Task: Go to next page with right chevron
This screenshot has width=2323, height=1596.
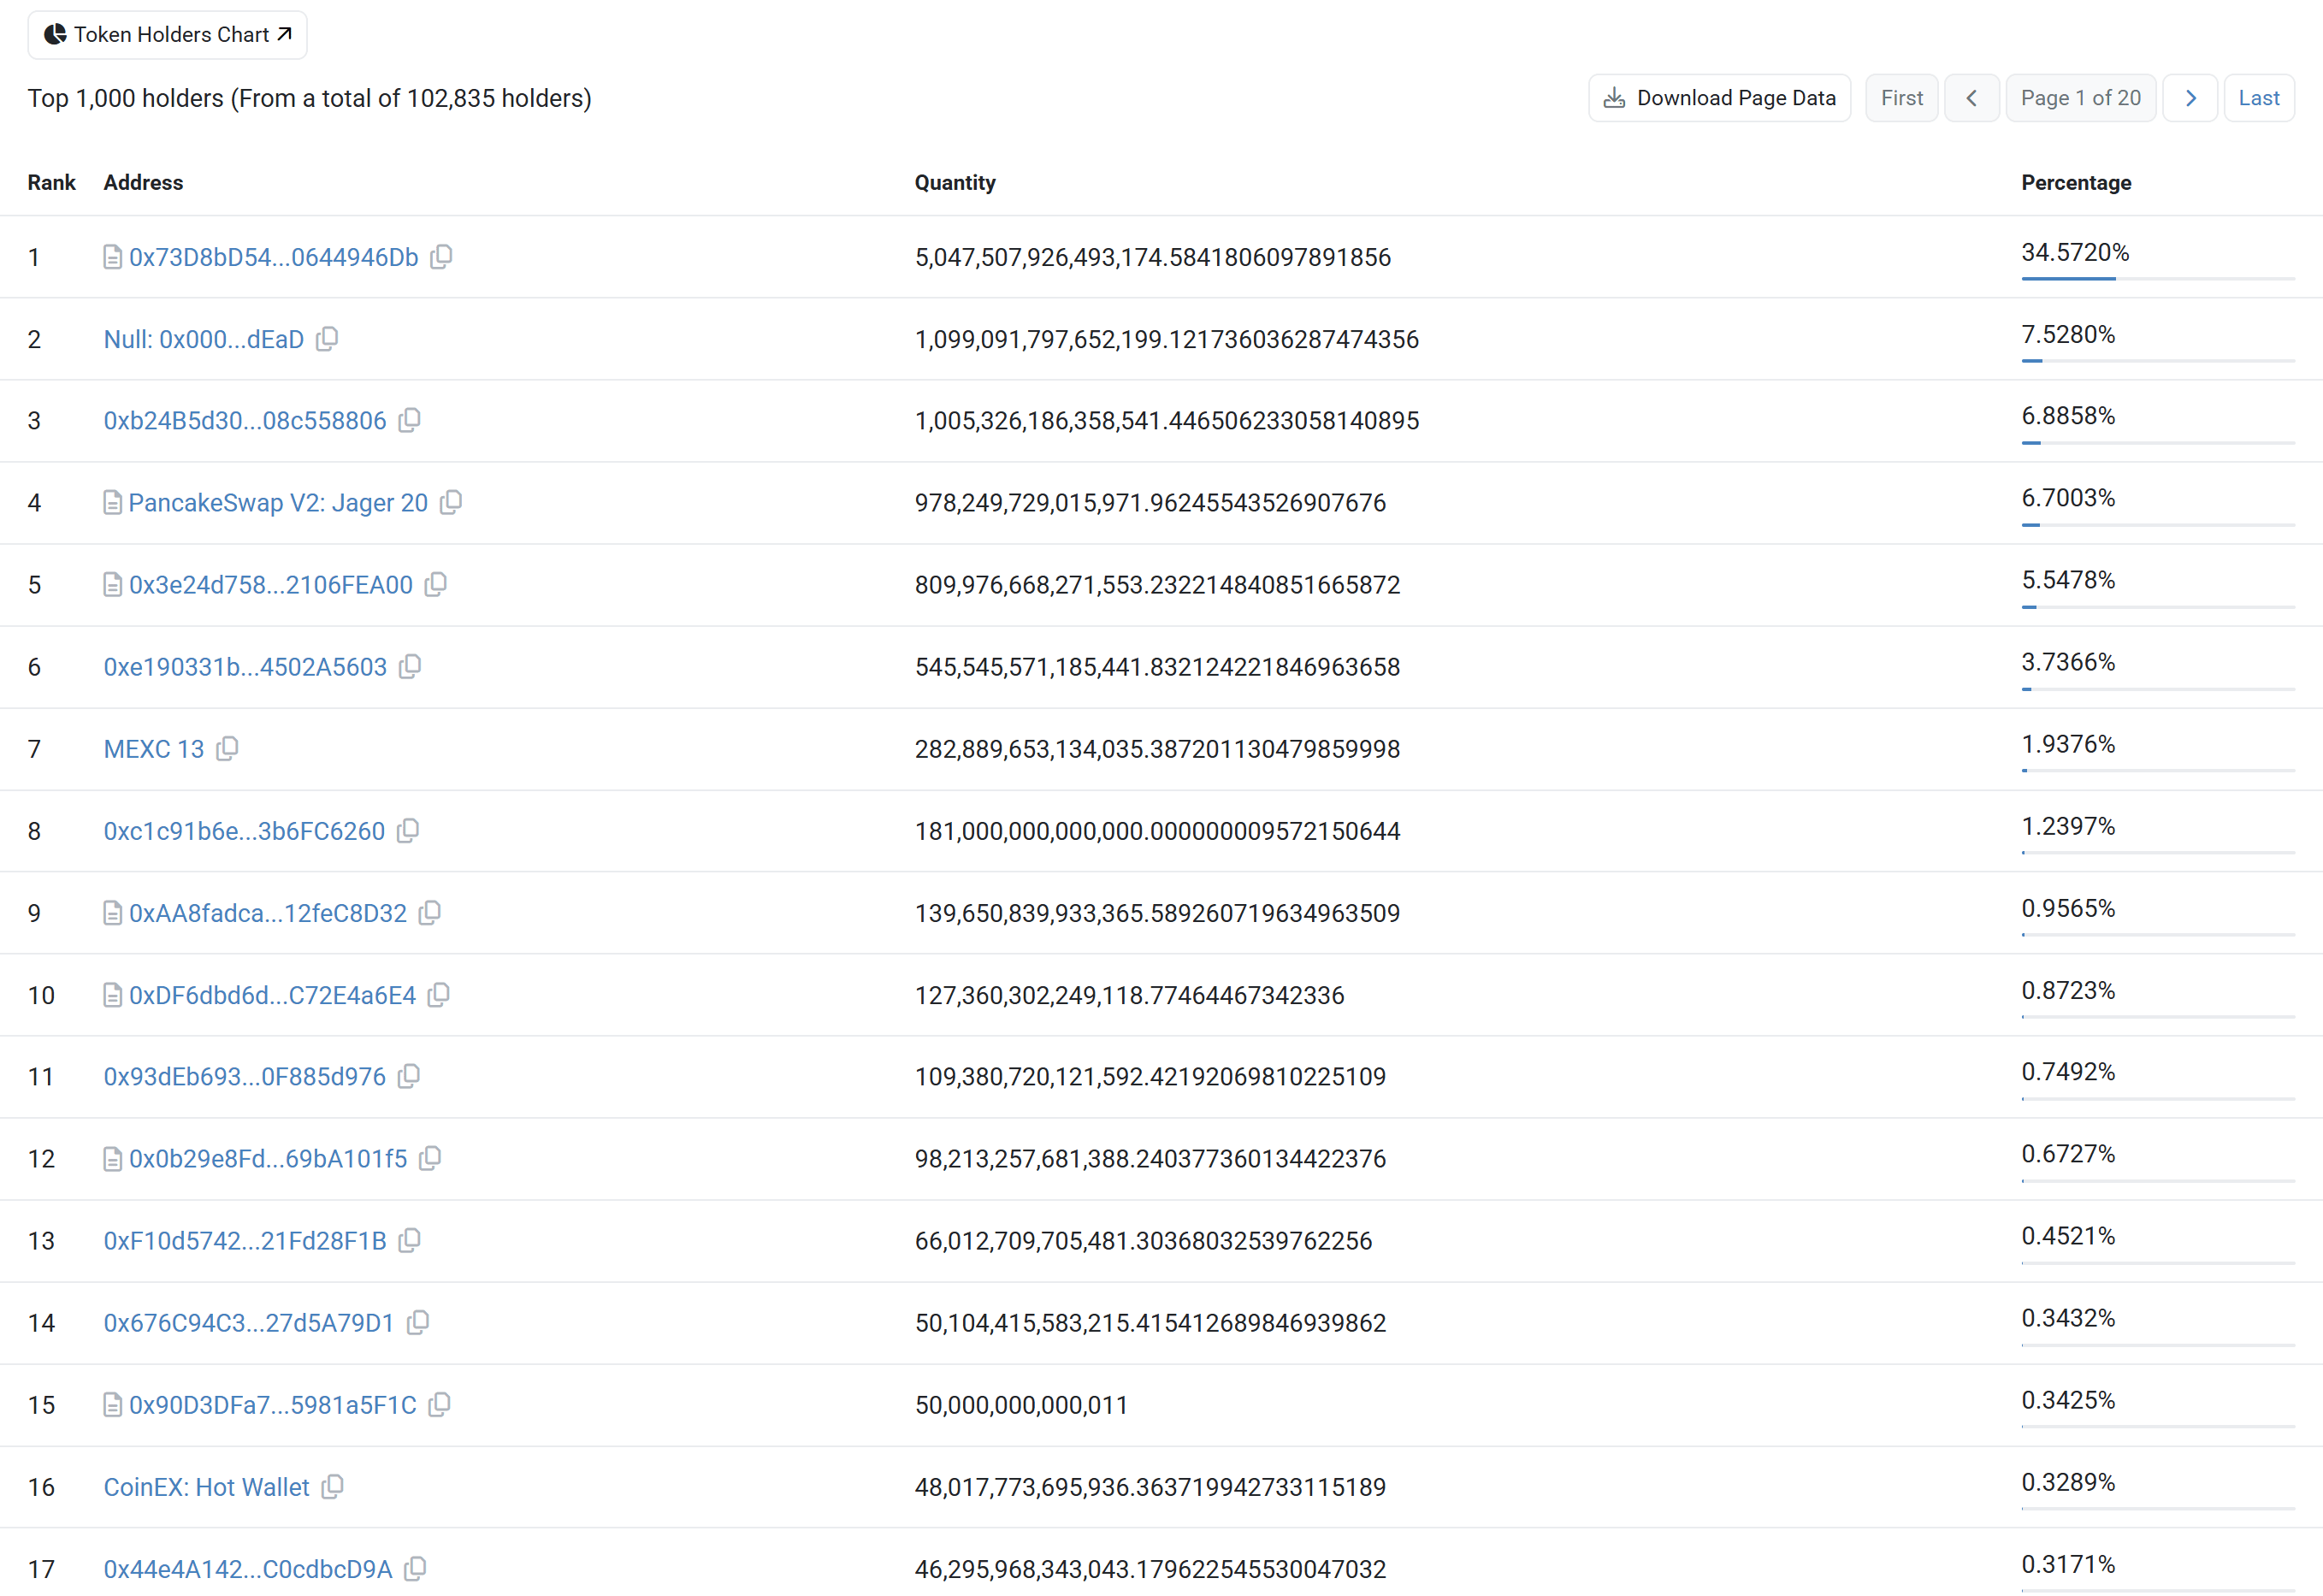Action: 2189,98
